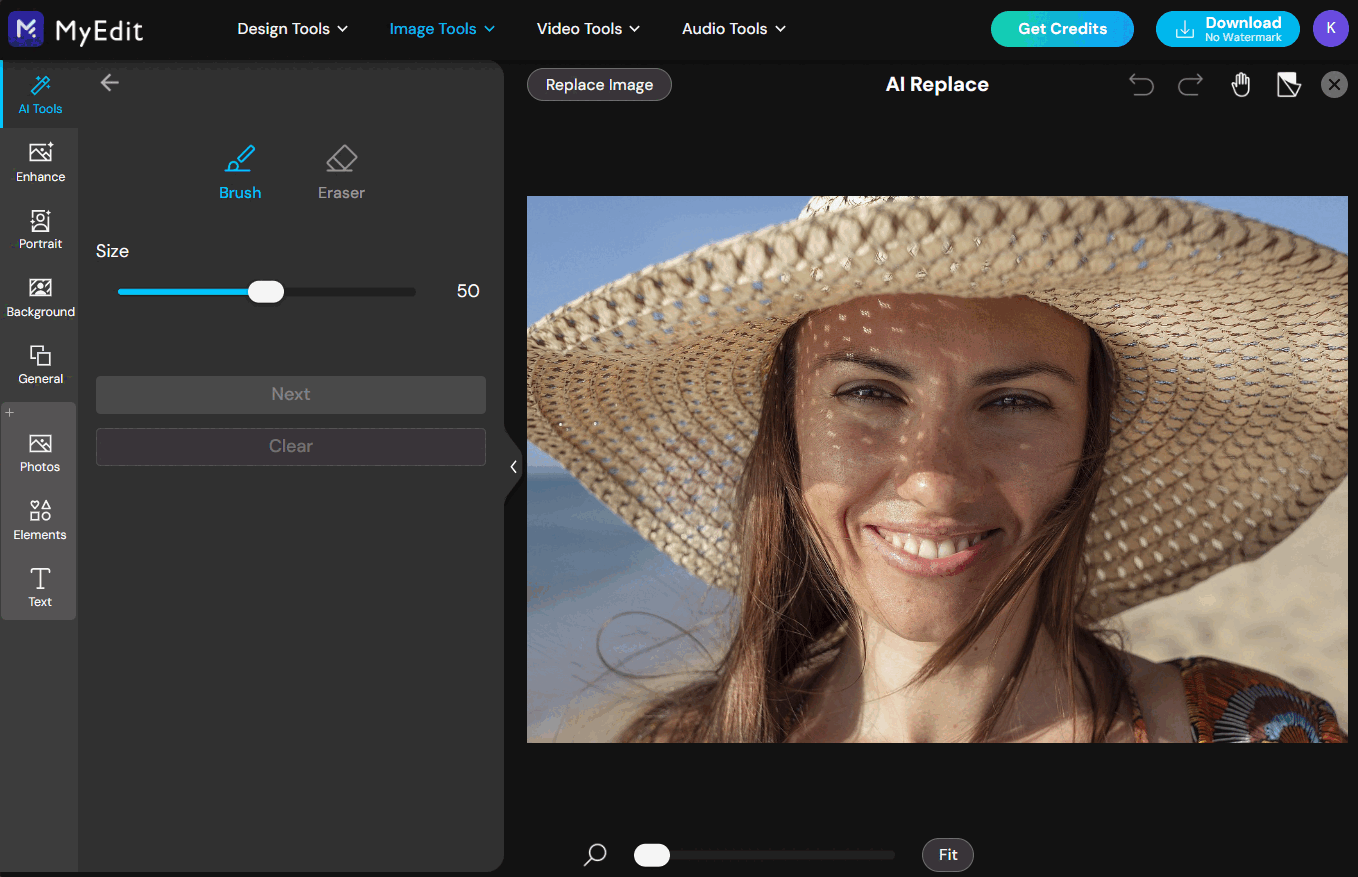Expand the Design Tools menu
Viewport: 1358px width, 877px height.
point(292,29)
